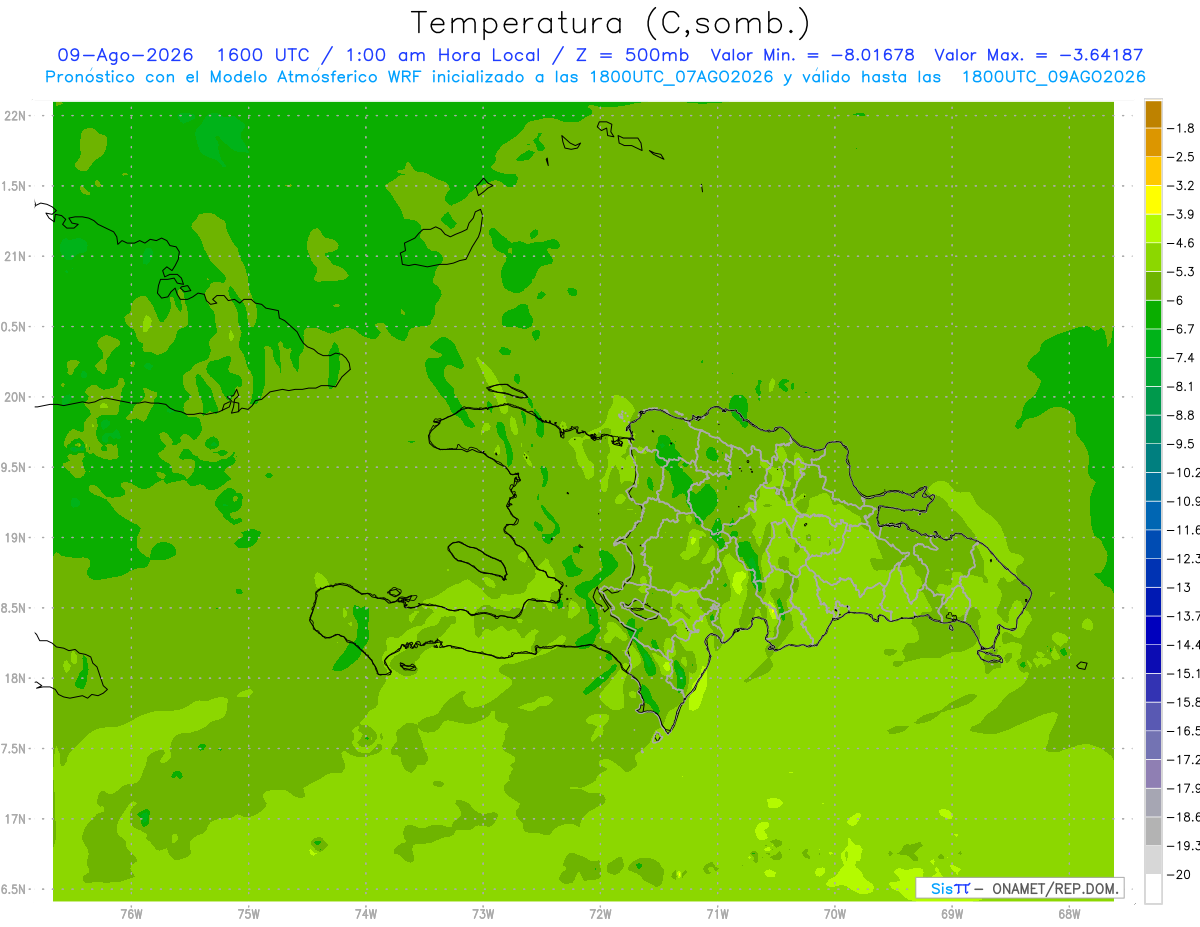Click the 22N latitude axis label
1200x927 pixels.
point(15,116)
